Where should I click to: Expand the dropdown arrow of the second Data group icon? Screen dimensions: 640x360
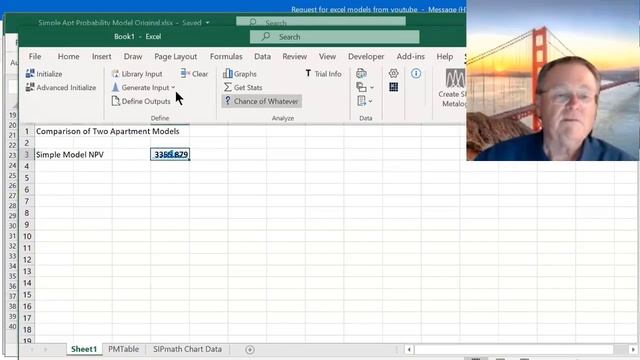click(x=372, y=87)
